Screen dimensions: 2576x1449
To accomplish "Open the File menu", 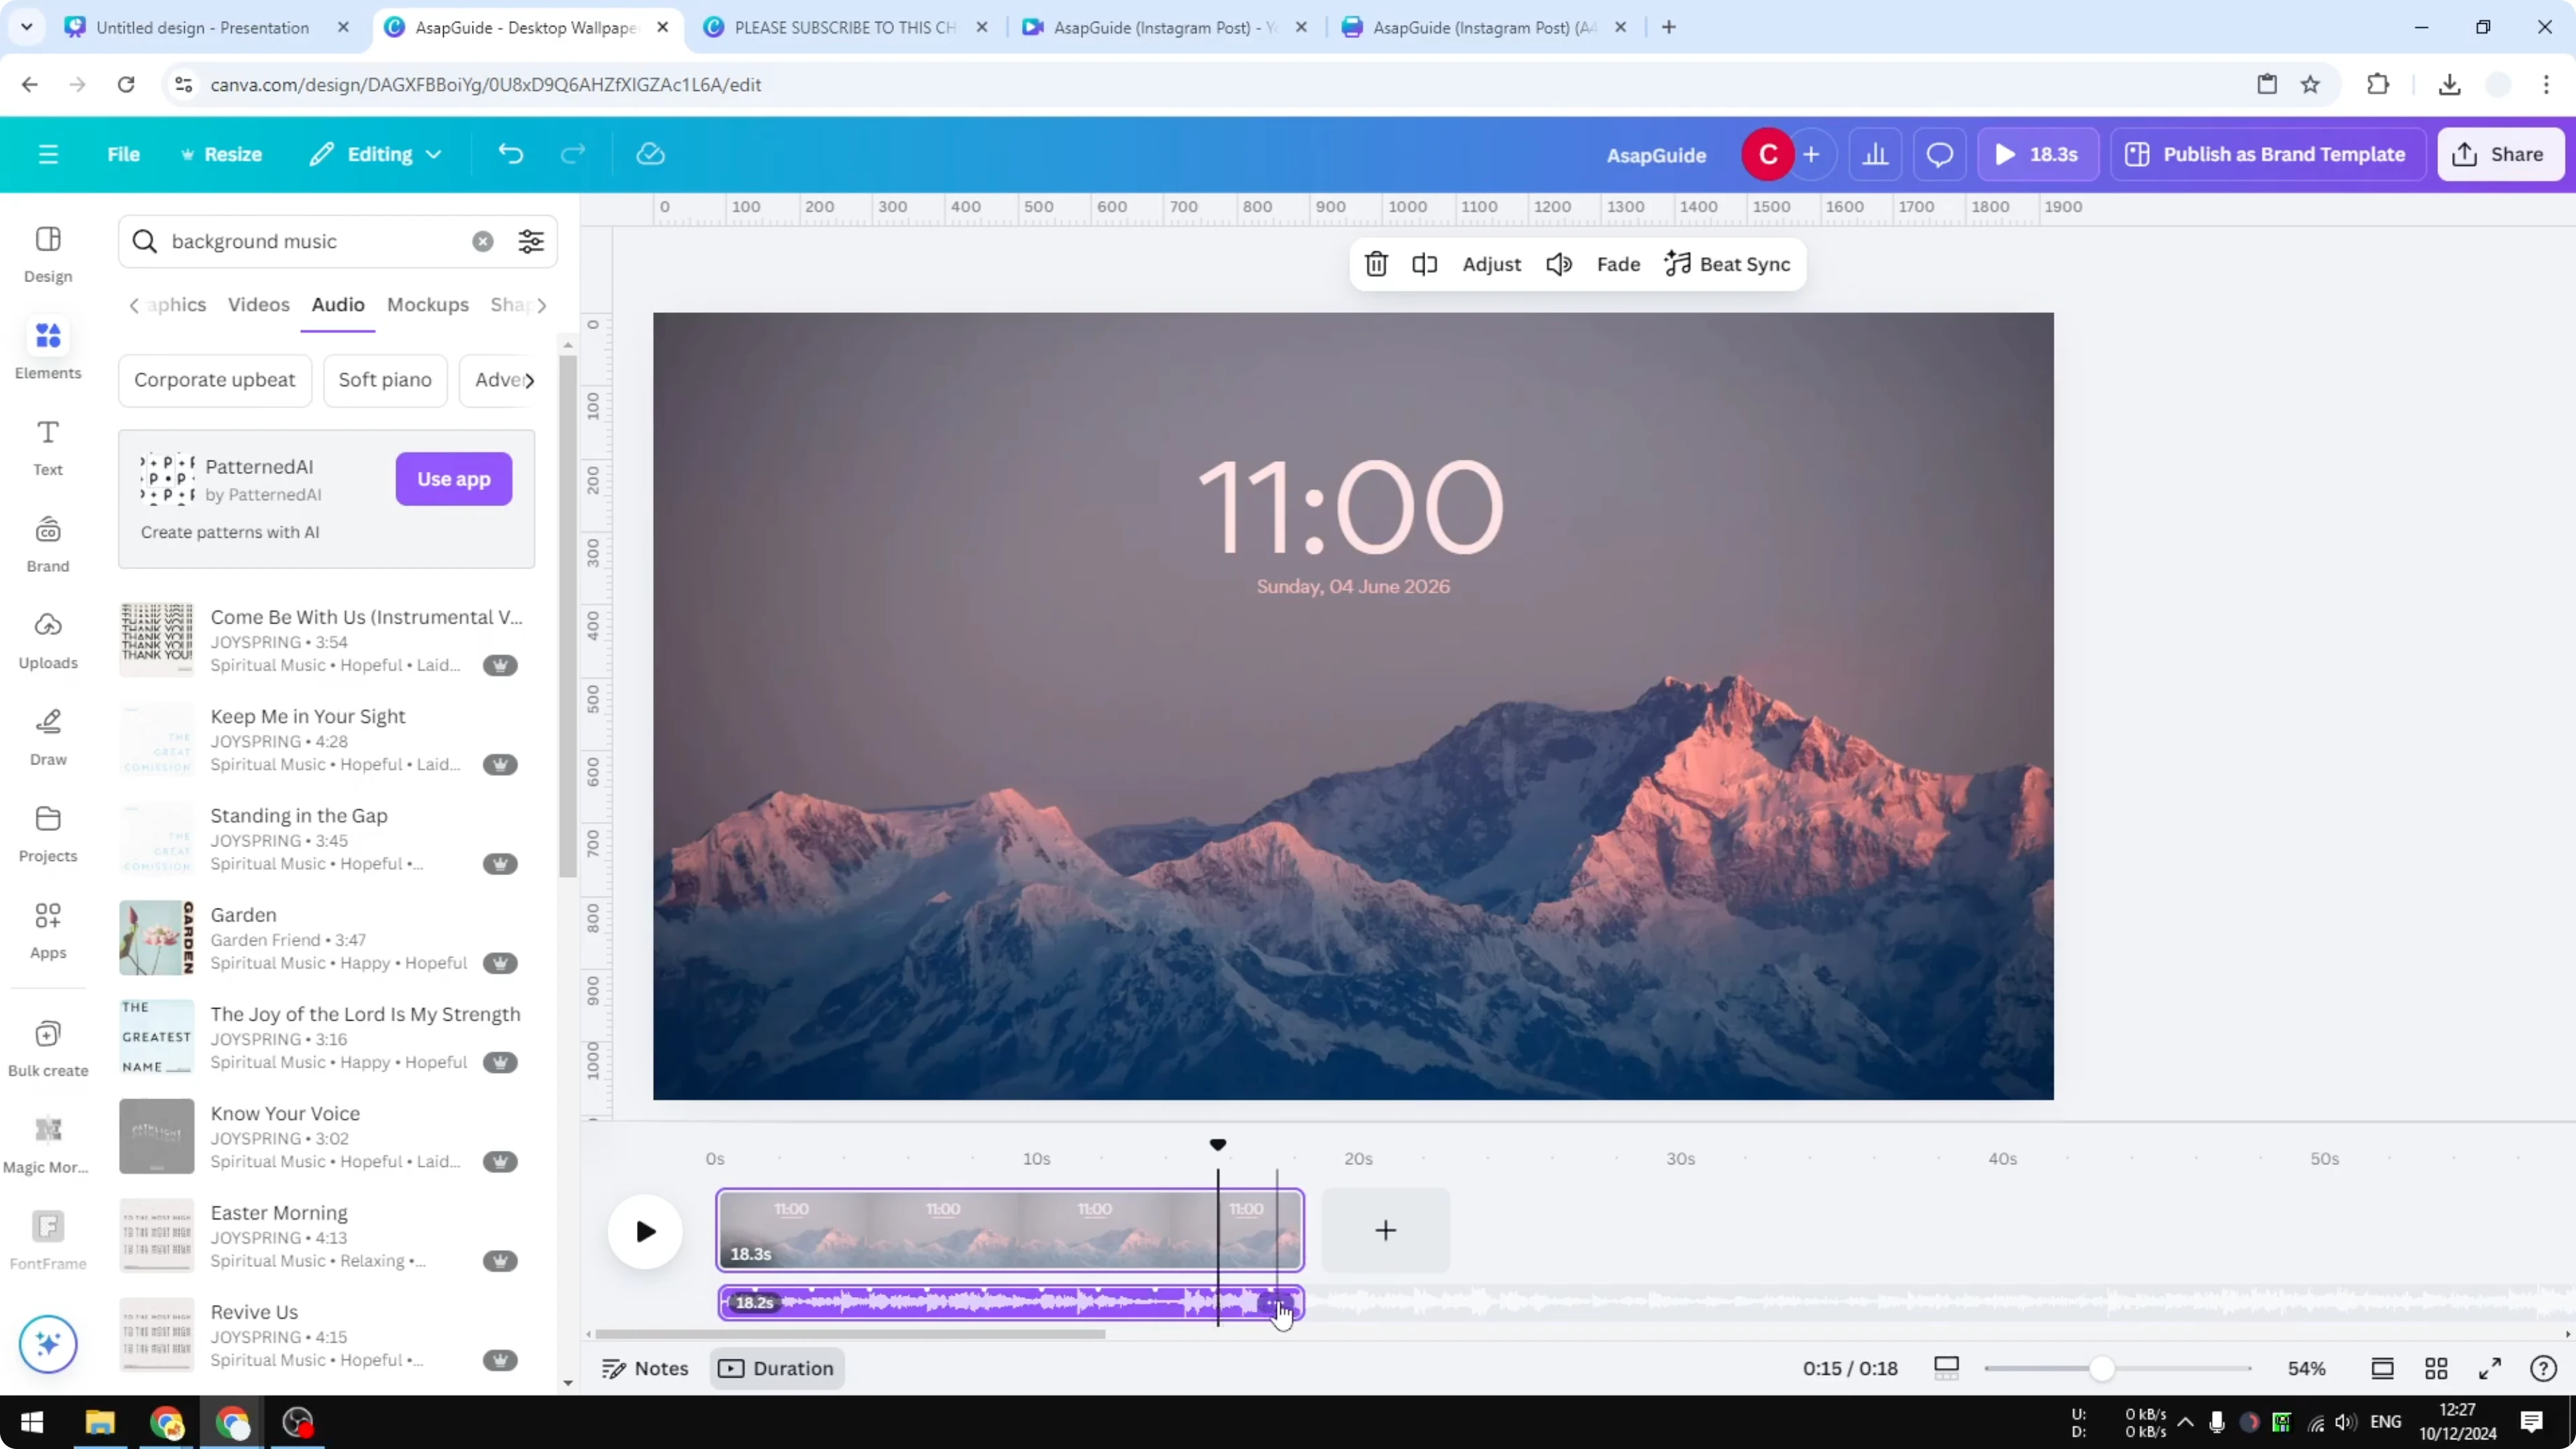I will pos(124,154).
